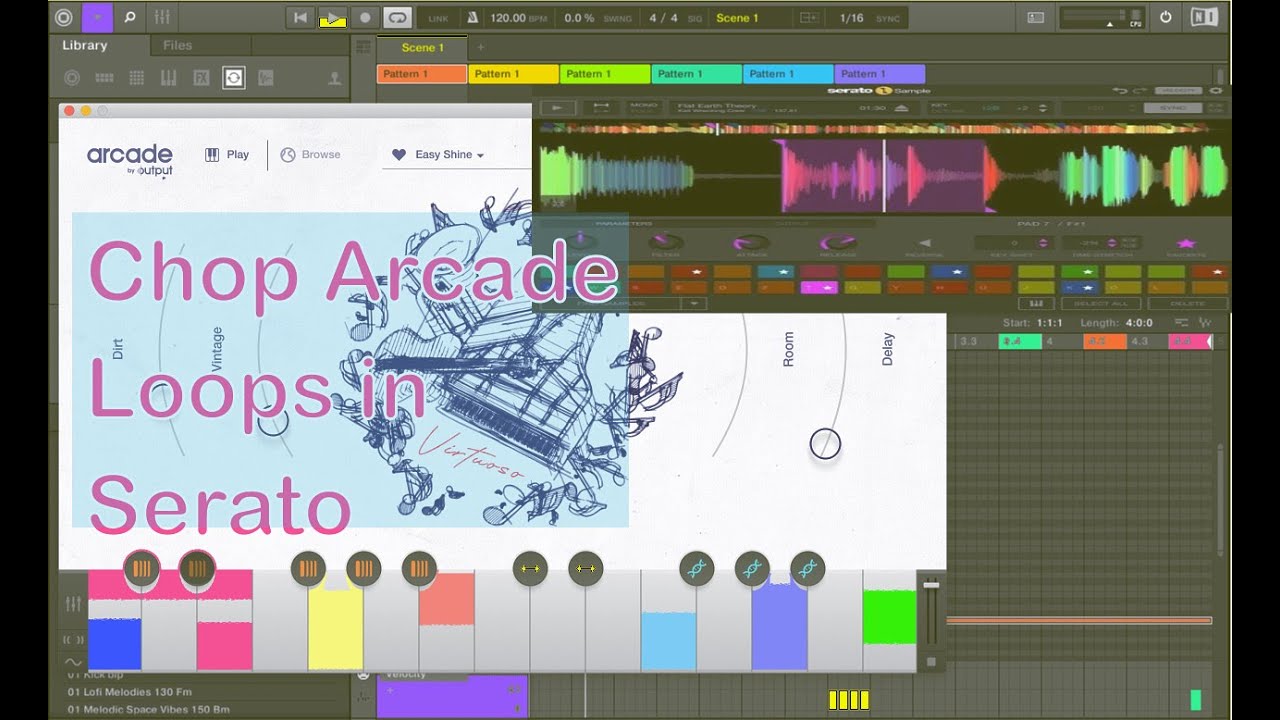1280x720 pixels.
Task: Select the FX browser type icon
Action: click(x=201, y=78)
